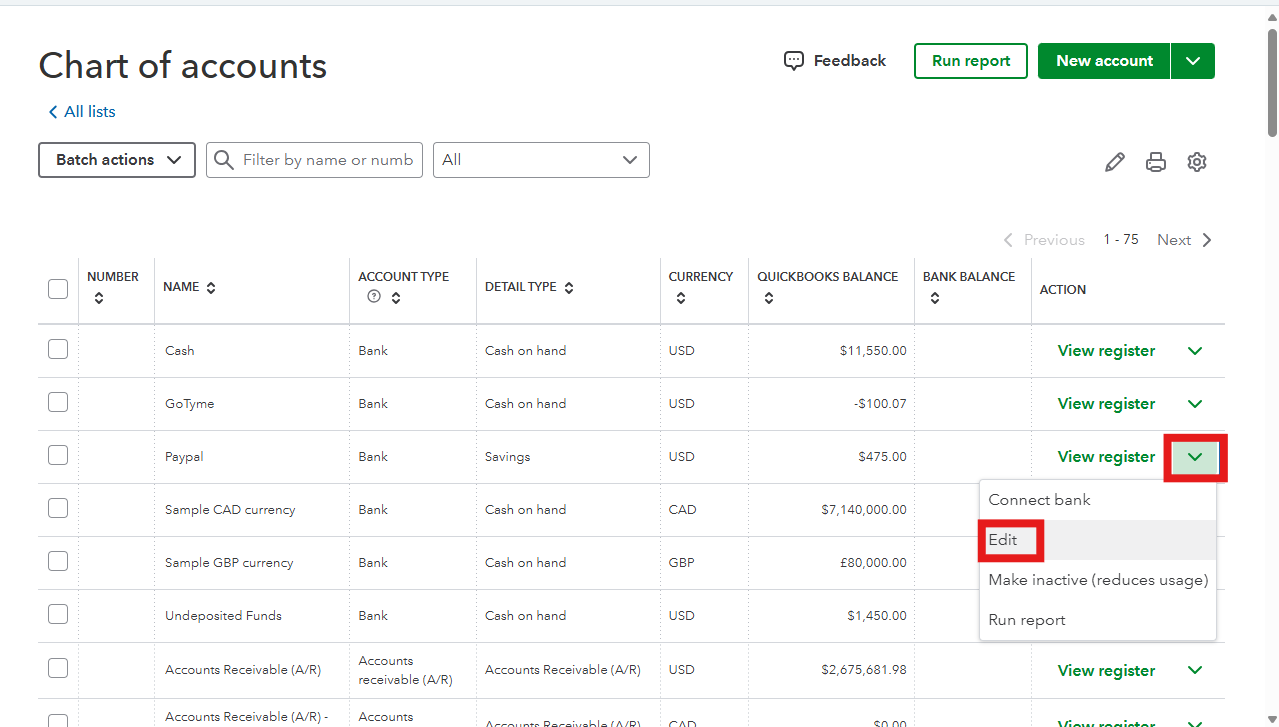Tick the checkbox for the Cash account

click(58, 350)
